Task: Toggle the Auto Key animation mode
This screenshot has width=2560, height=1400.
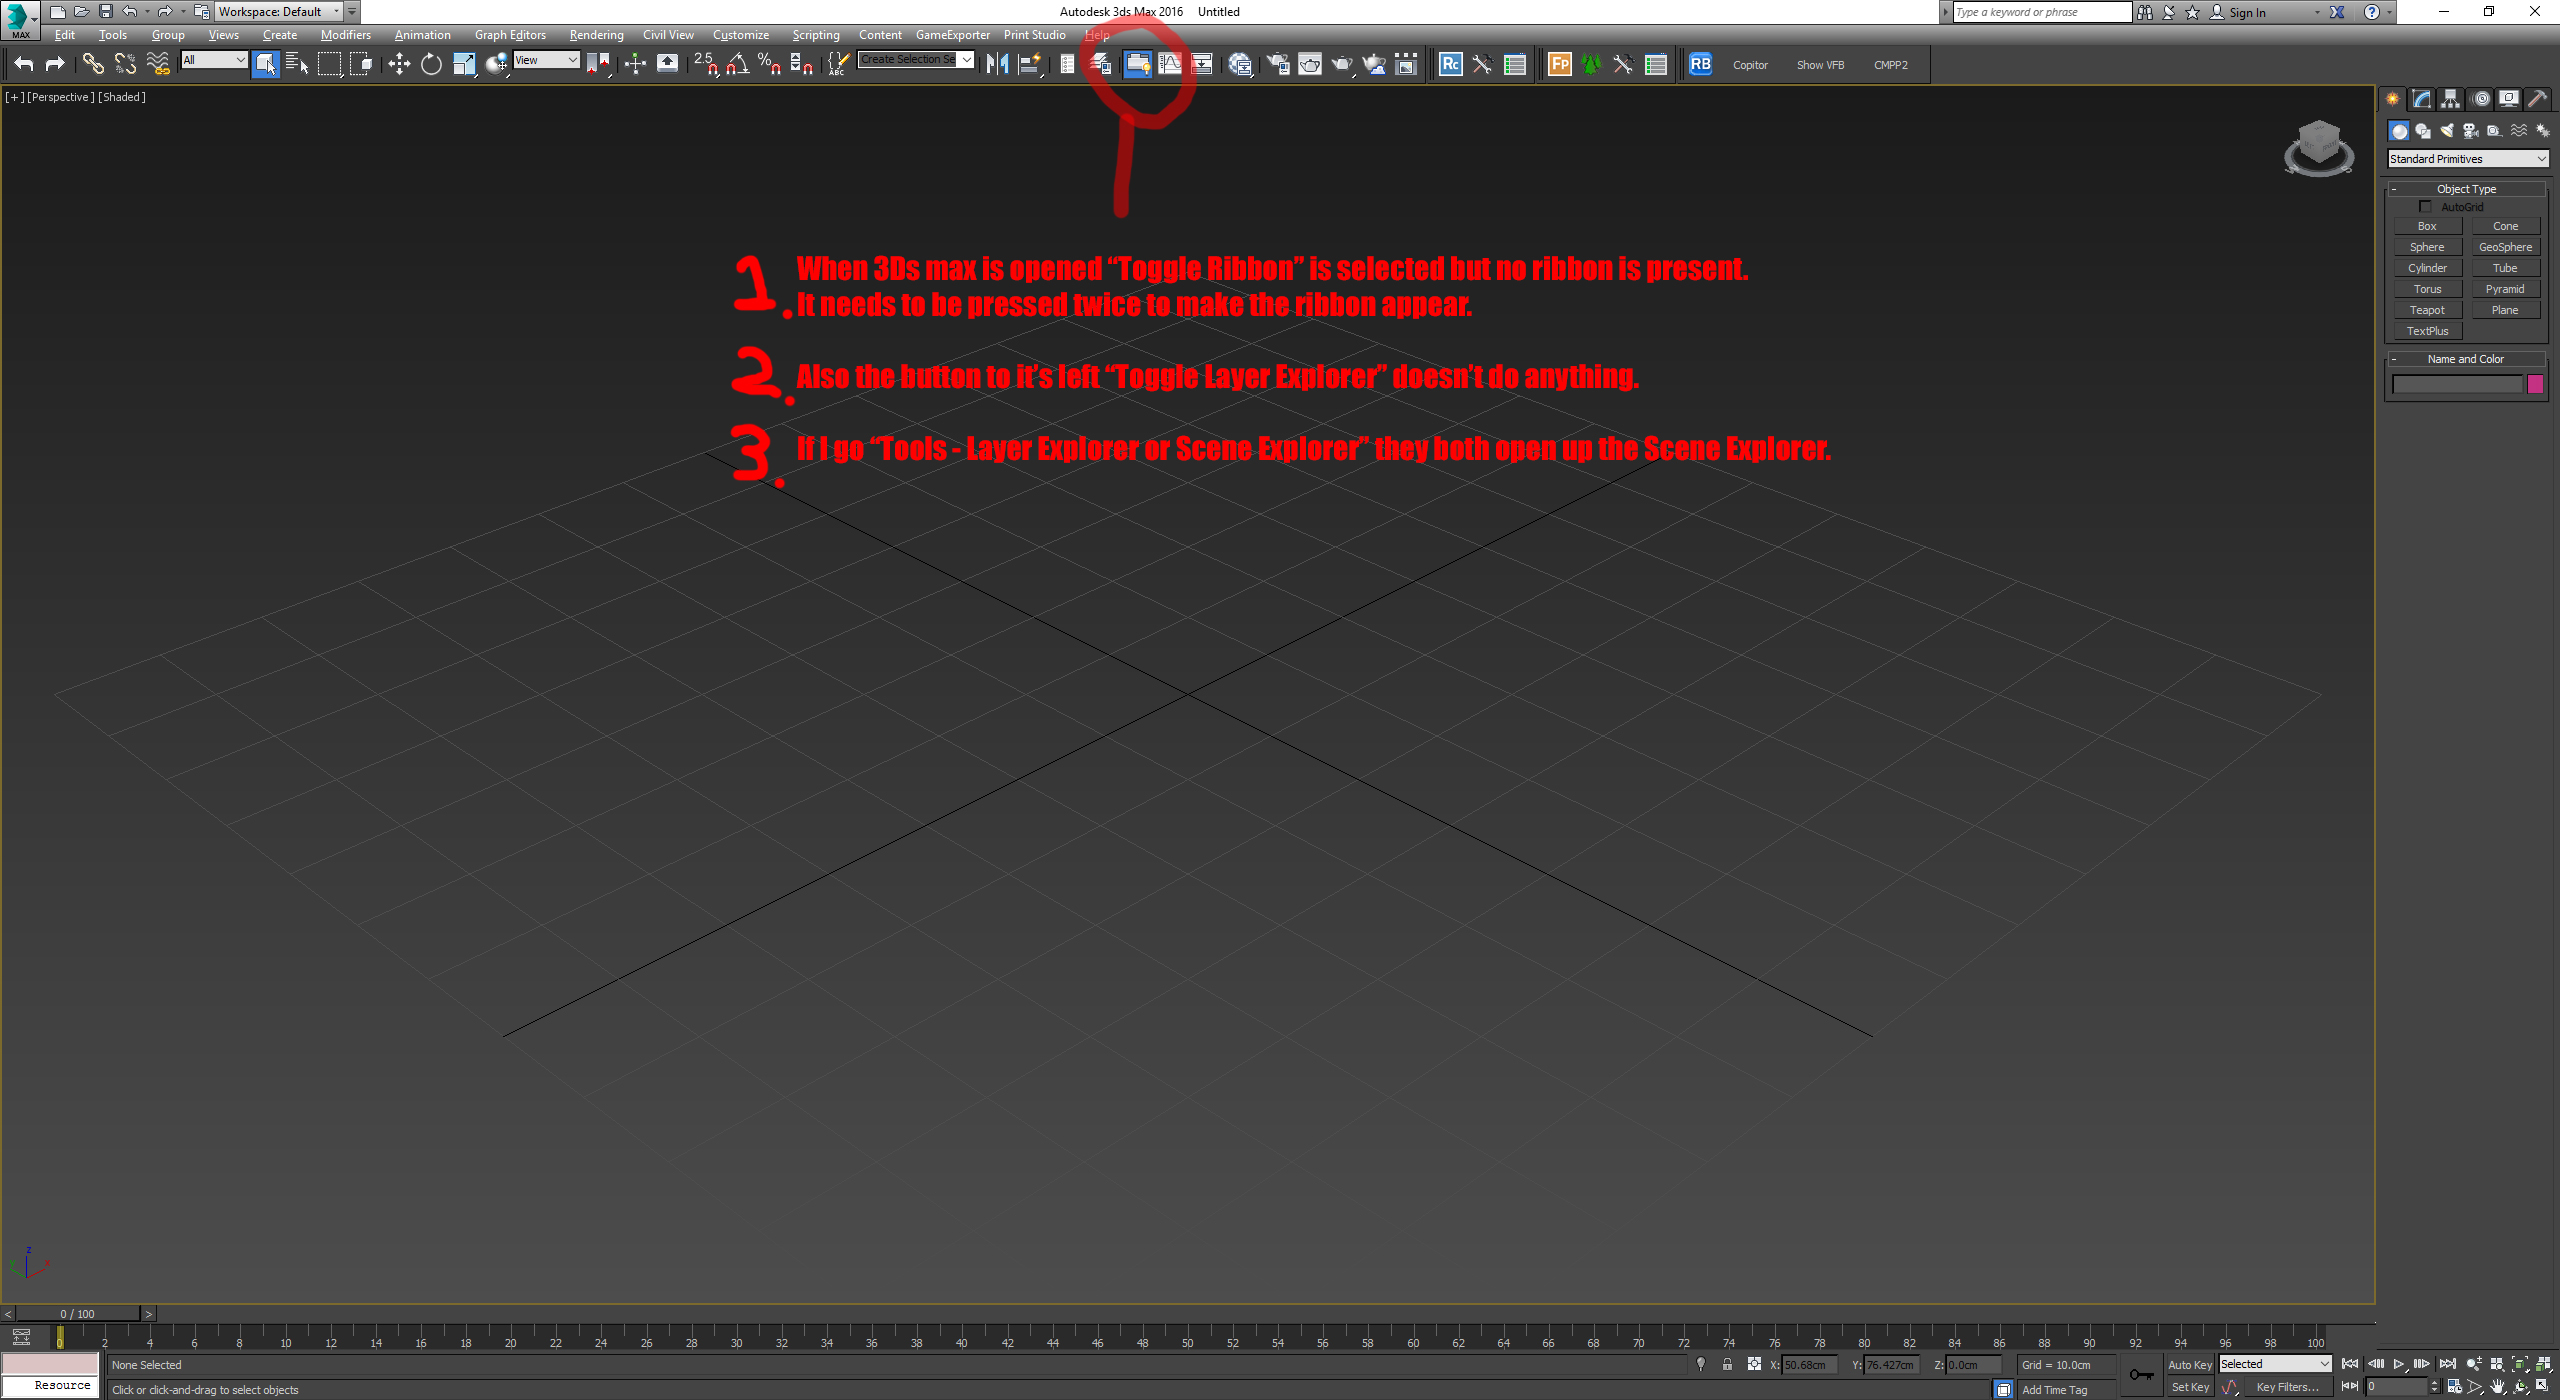Action: coord(2188,1364)
